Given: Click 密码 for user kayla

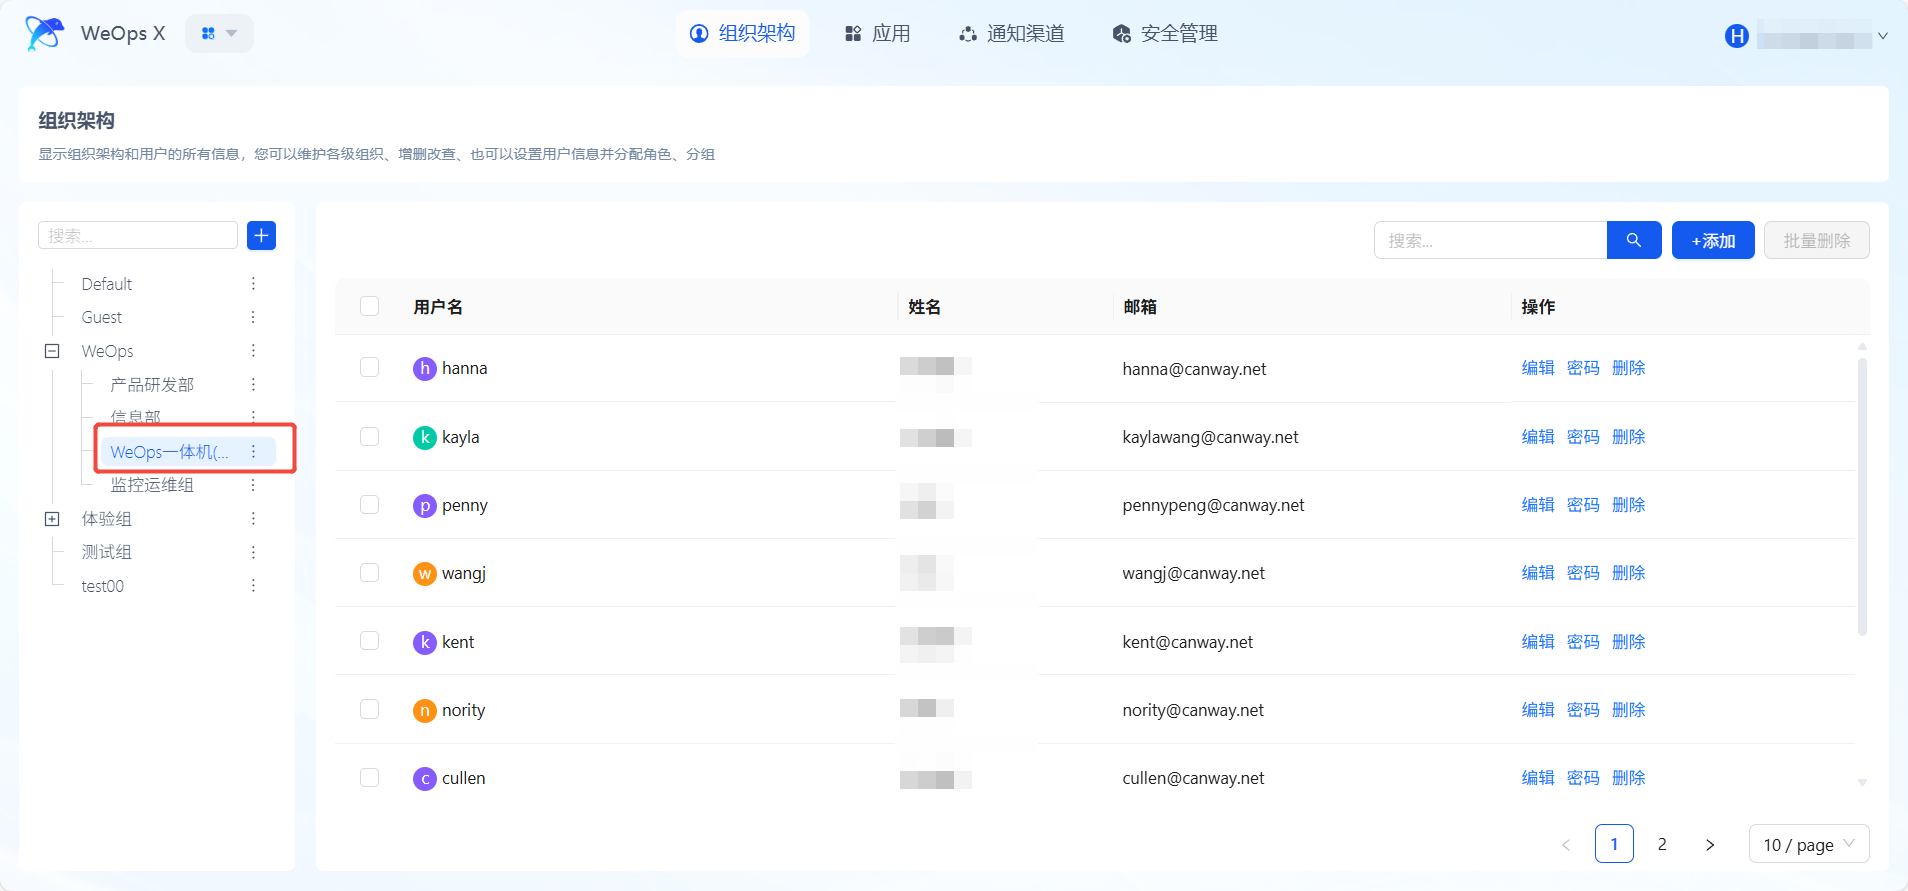Looking at the screenshot, I should click(x=1583, y=437).
